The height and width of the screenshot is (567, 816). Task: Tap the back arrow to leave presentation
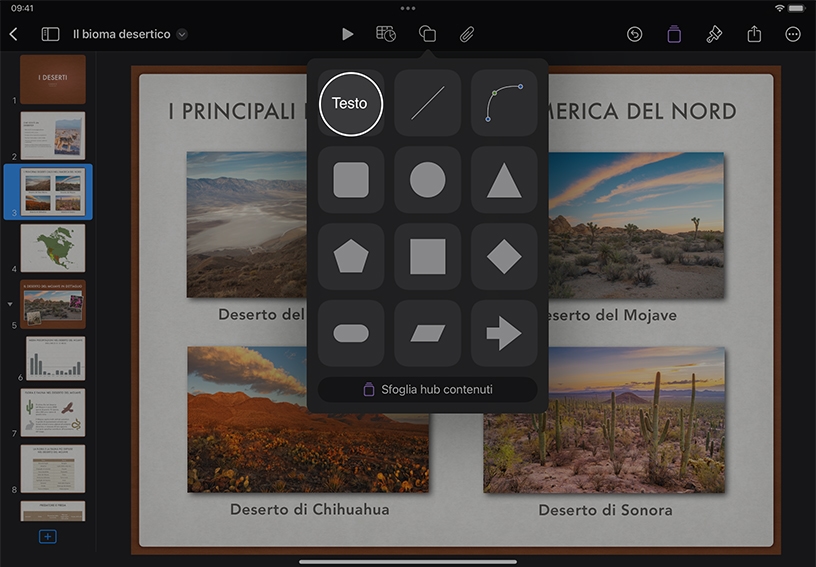(14, 34)
